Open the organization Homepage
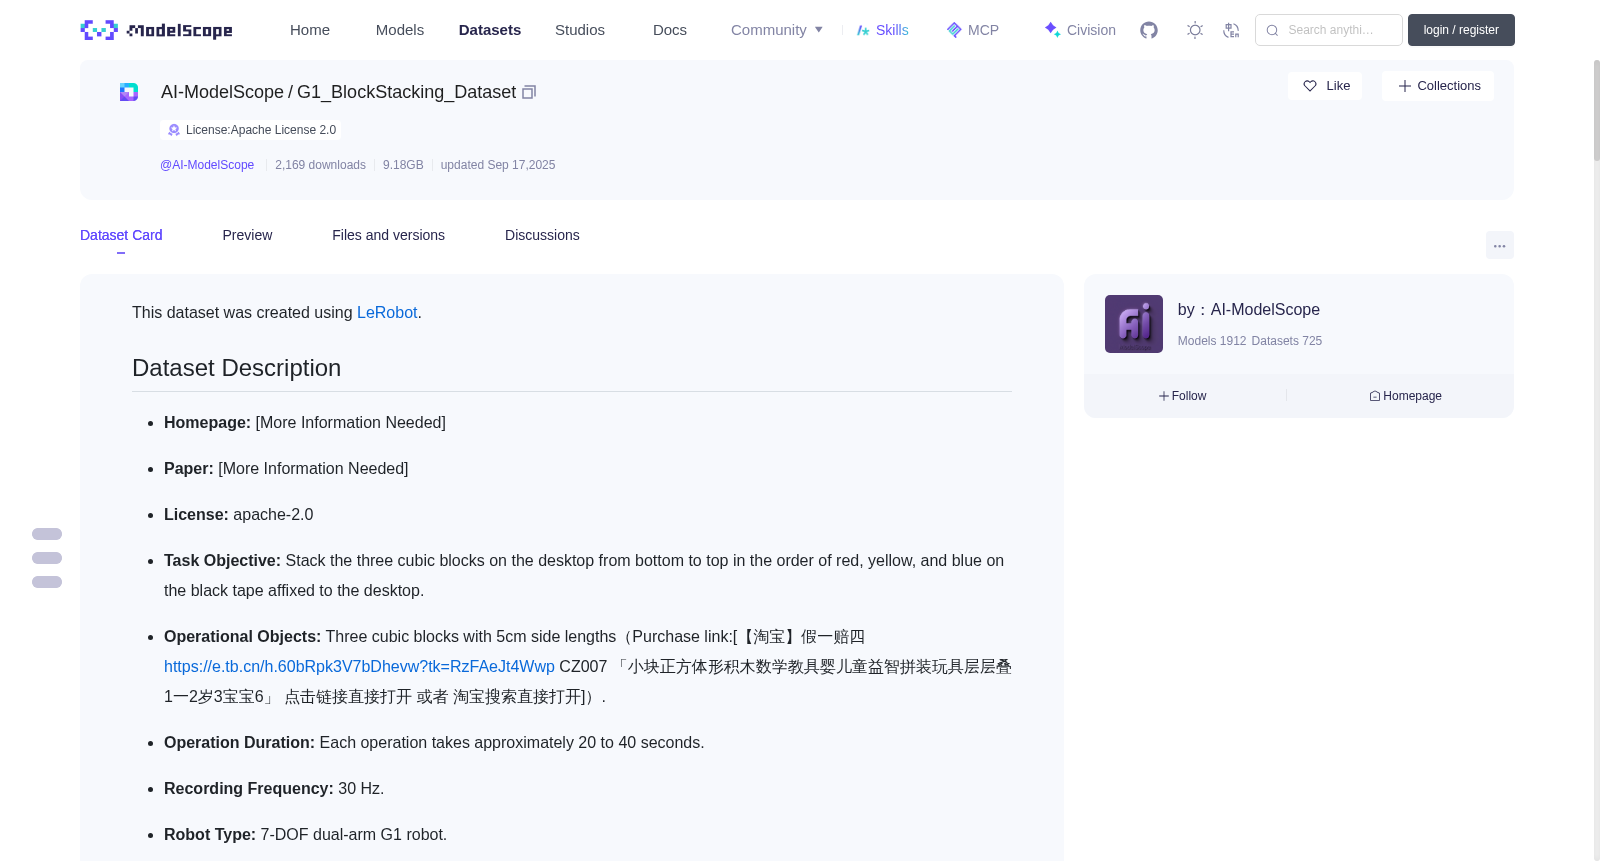1600x861 pixels. (x=1405, y=396)
